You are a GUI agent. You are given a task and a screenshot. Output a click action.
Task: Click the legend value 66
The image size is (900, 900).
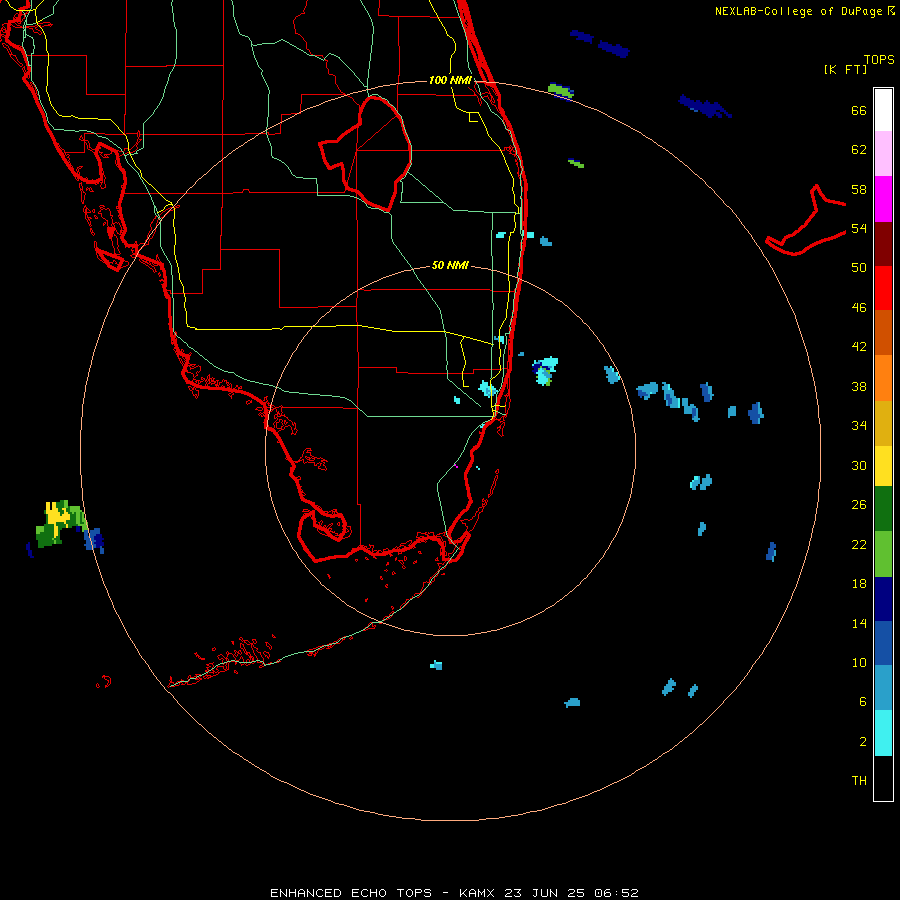pos(859,111)
